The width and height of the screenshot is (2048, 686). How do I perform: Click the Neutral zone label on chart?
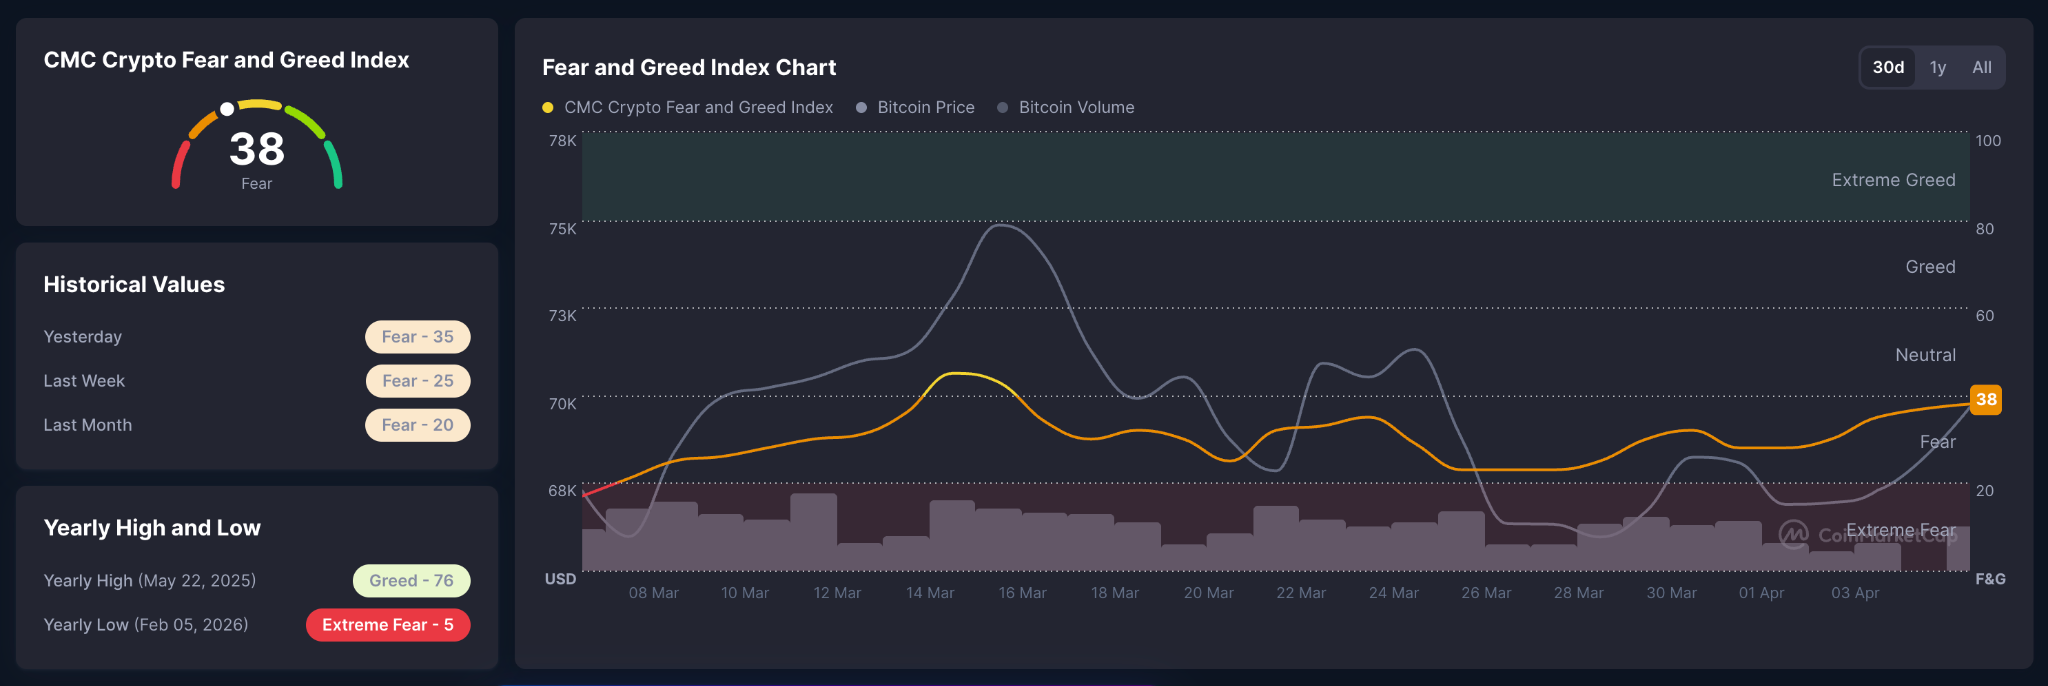tap(1925, 355)
